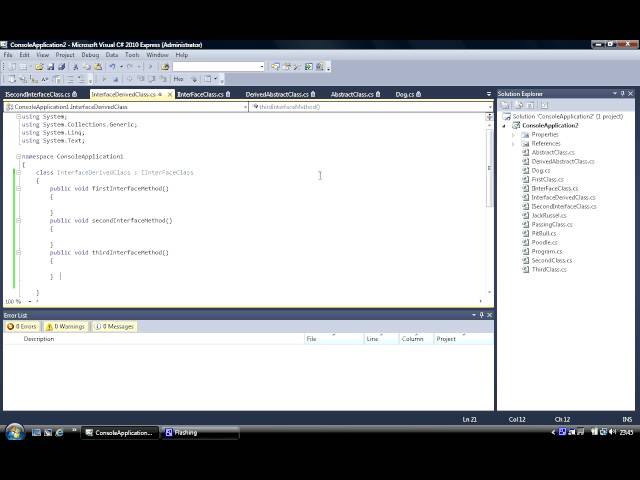
Task: Open the class navigation dropdown
Action: (245, 107)
